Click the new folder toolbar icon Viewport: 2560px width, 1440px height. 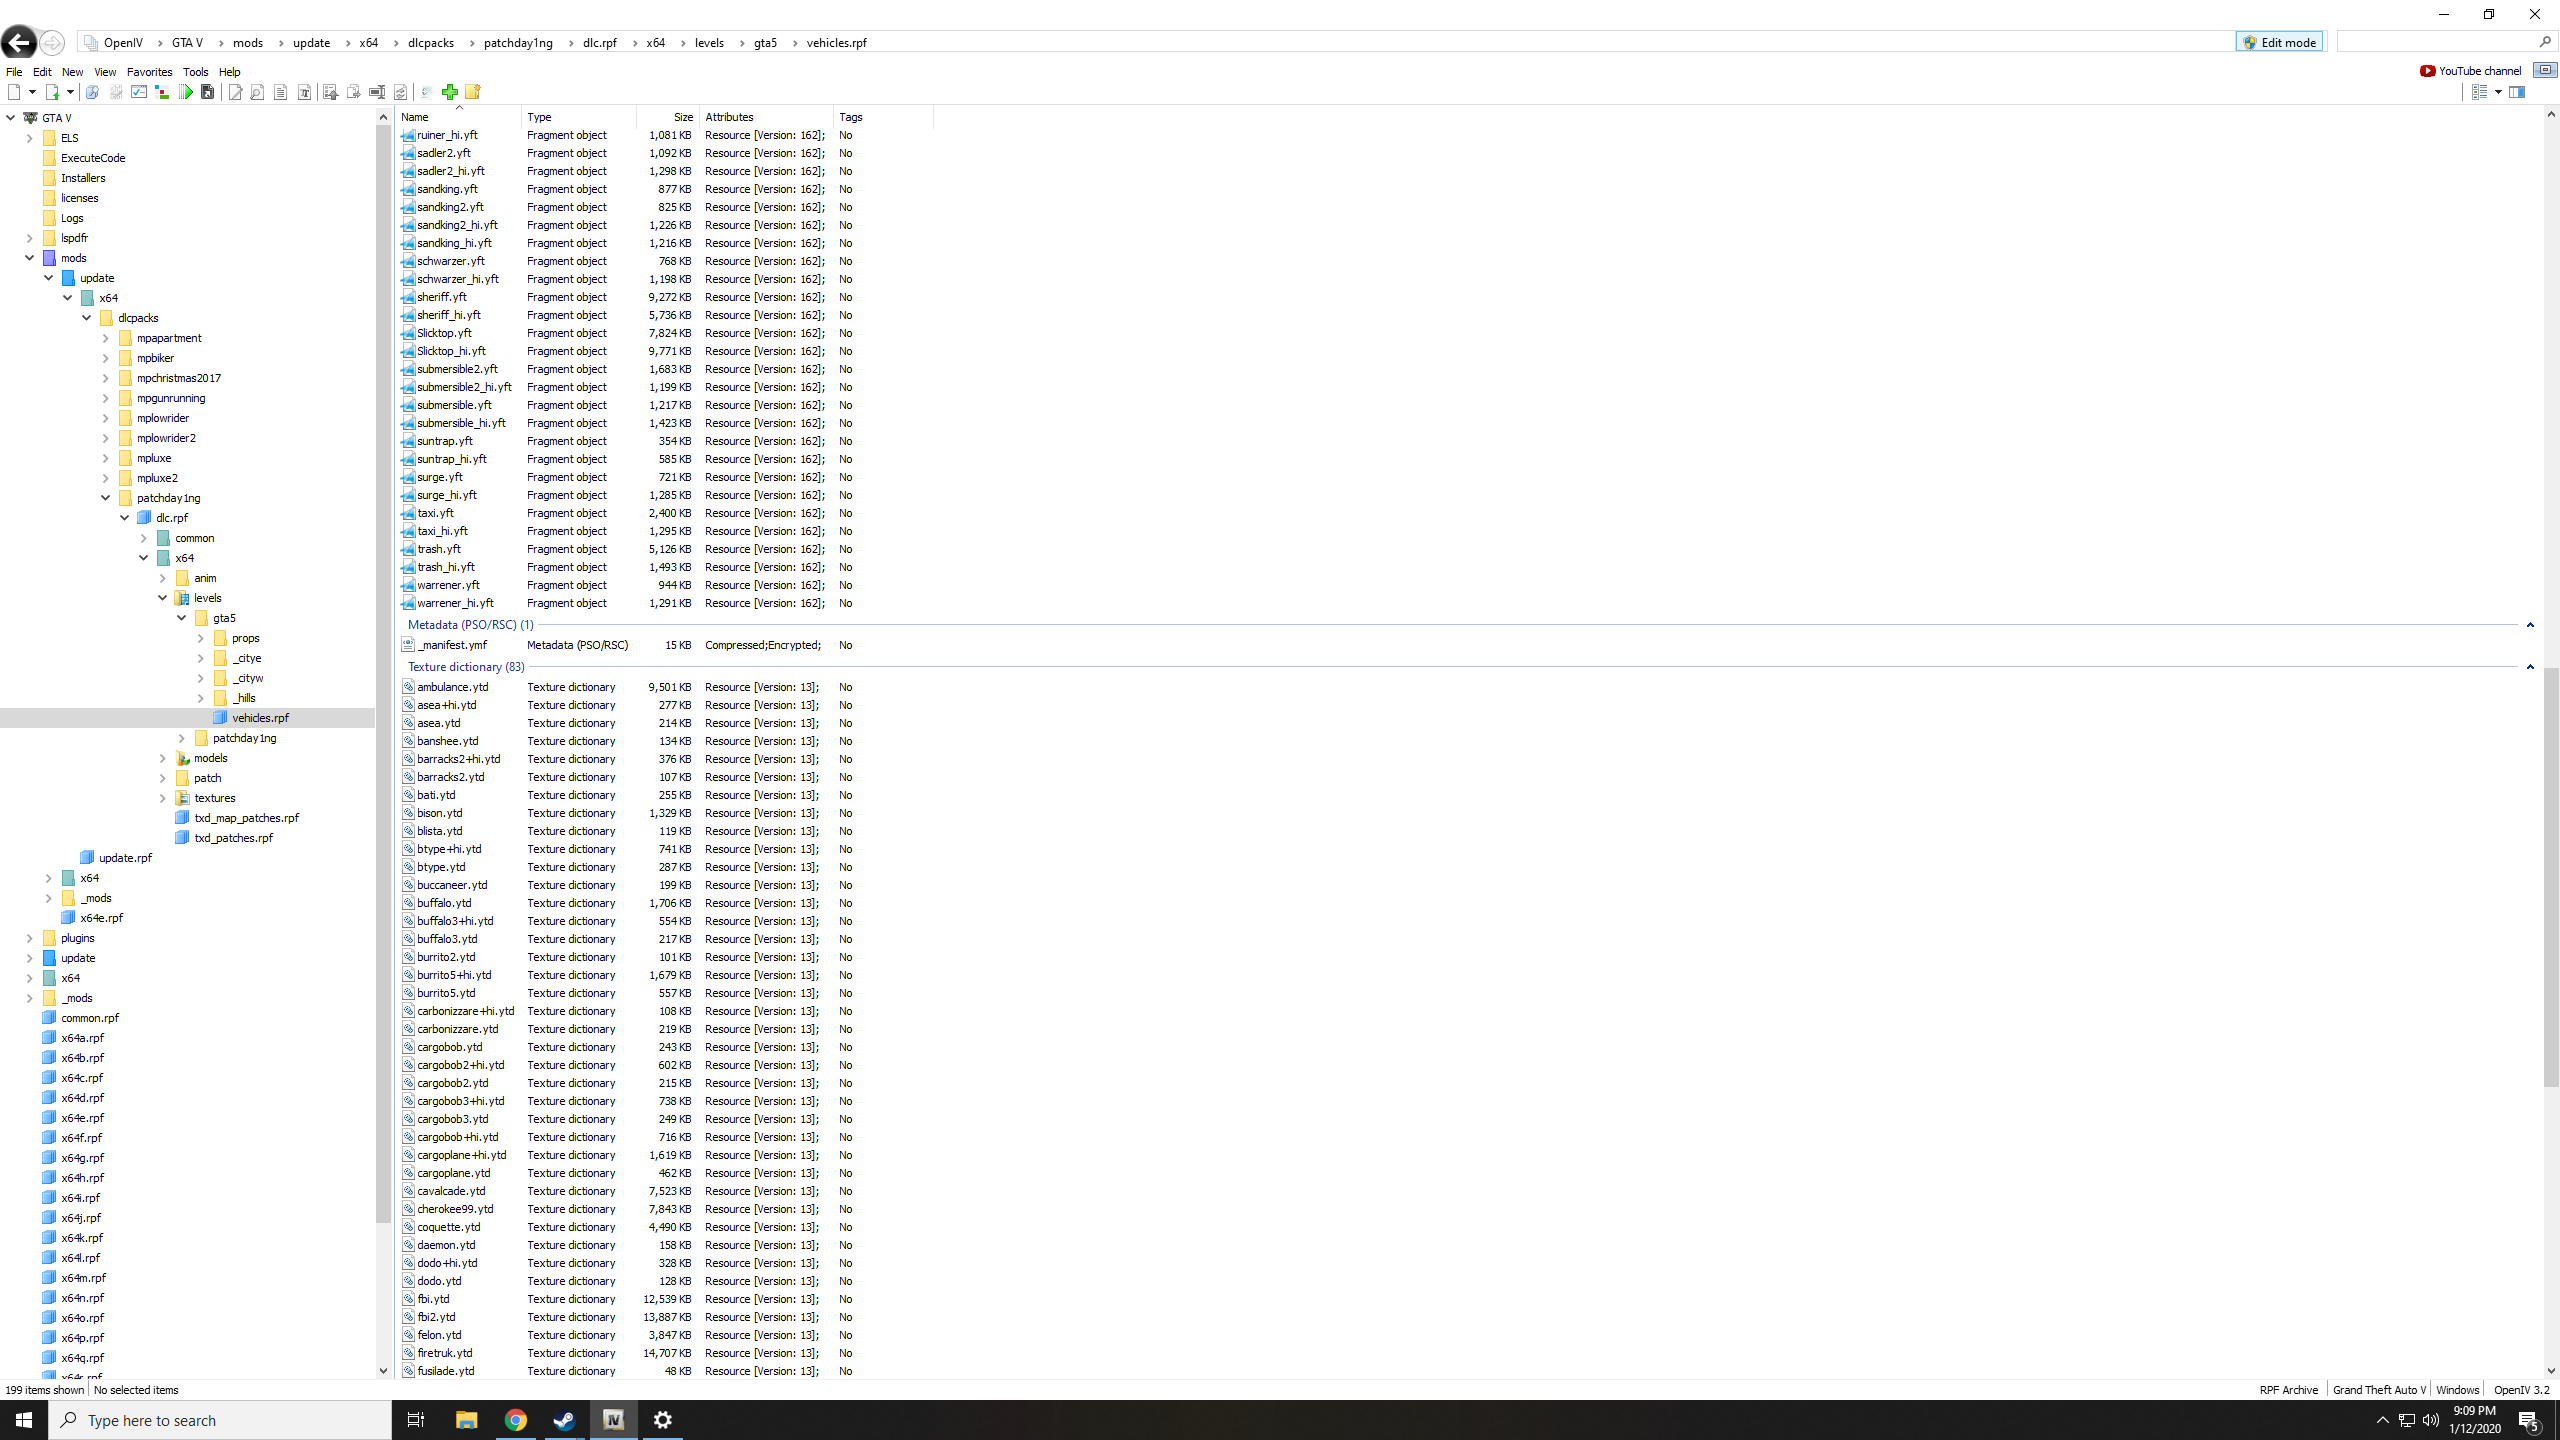coord(473,92)
